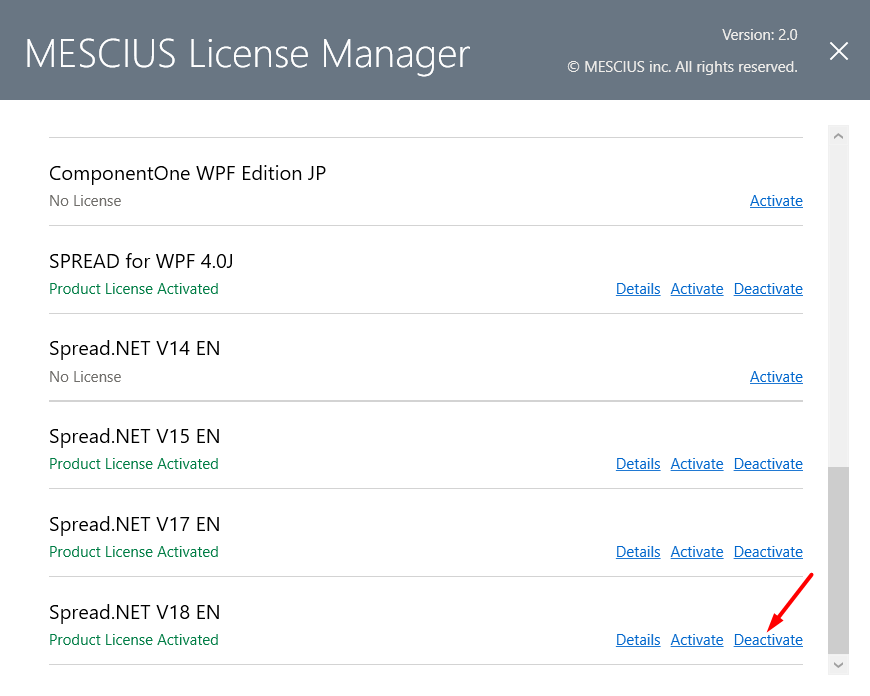The image size is (870, 696).
Task: Show Details for Spread.NET V17 EN
Action: click(x=638, y=552)
